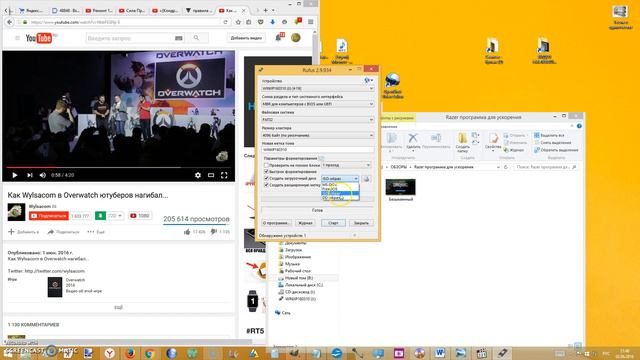Click the Rufus Start (Старт) button
640x360 pixels.
coord(333,223)
